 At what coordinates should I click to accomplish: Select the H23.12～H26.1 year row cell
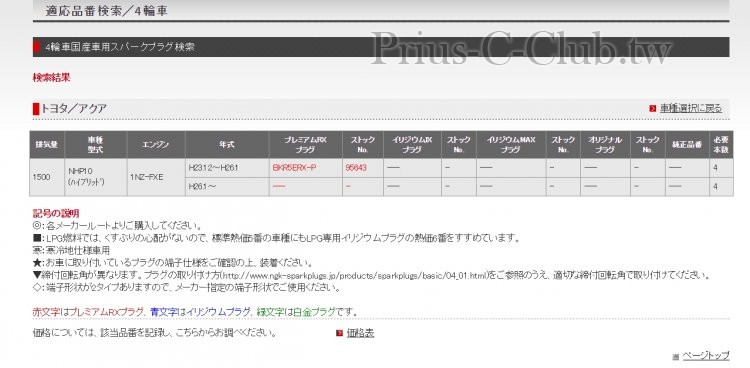(227, 168)
